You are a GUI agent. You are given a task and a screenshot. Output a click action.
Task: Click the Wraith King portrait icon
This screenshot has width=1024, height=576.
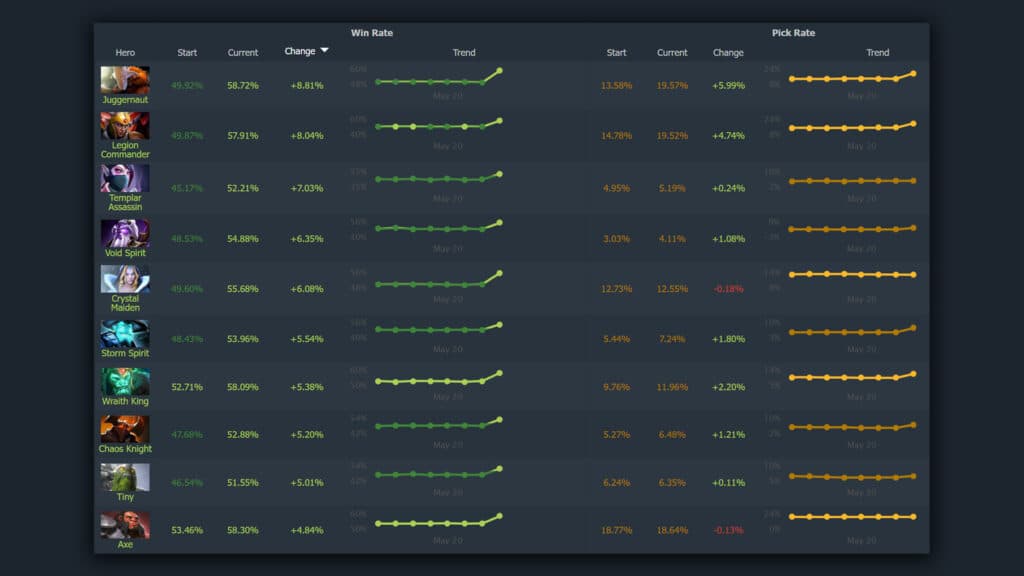pyautogui.click(x=124, y=379)
